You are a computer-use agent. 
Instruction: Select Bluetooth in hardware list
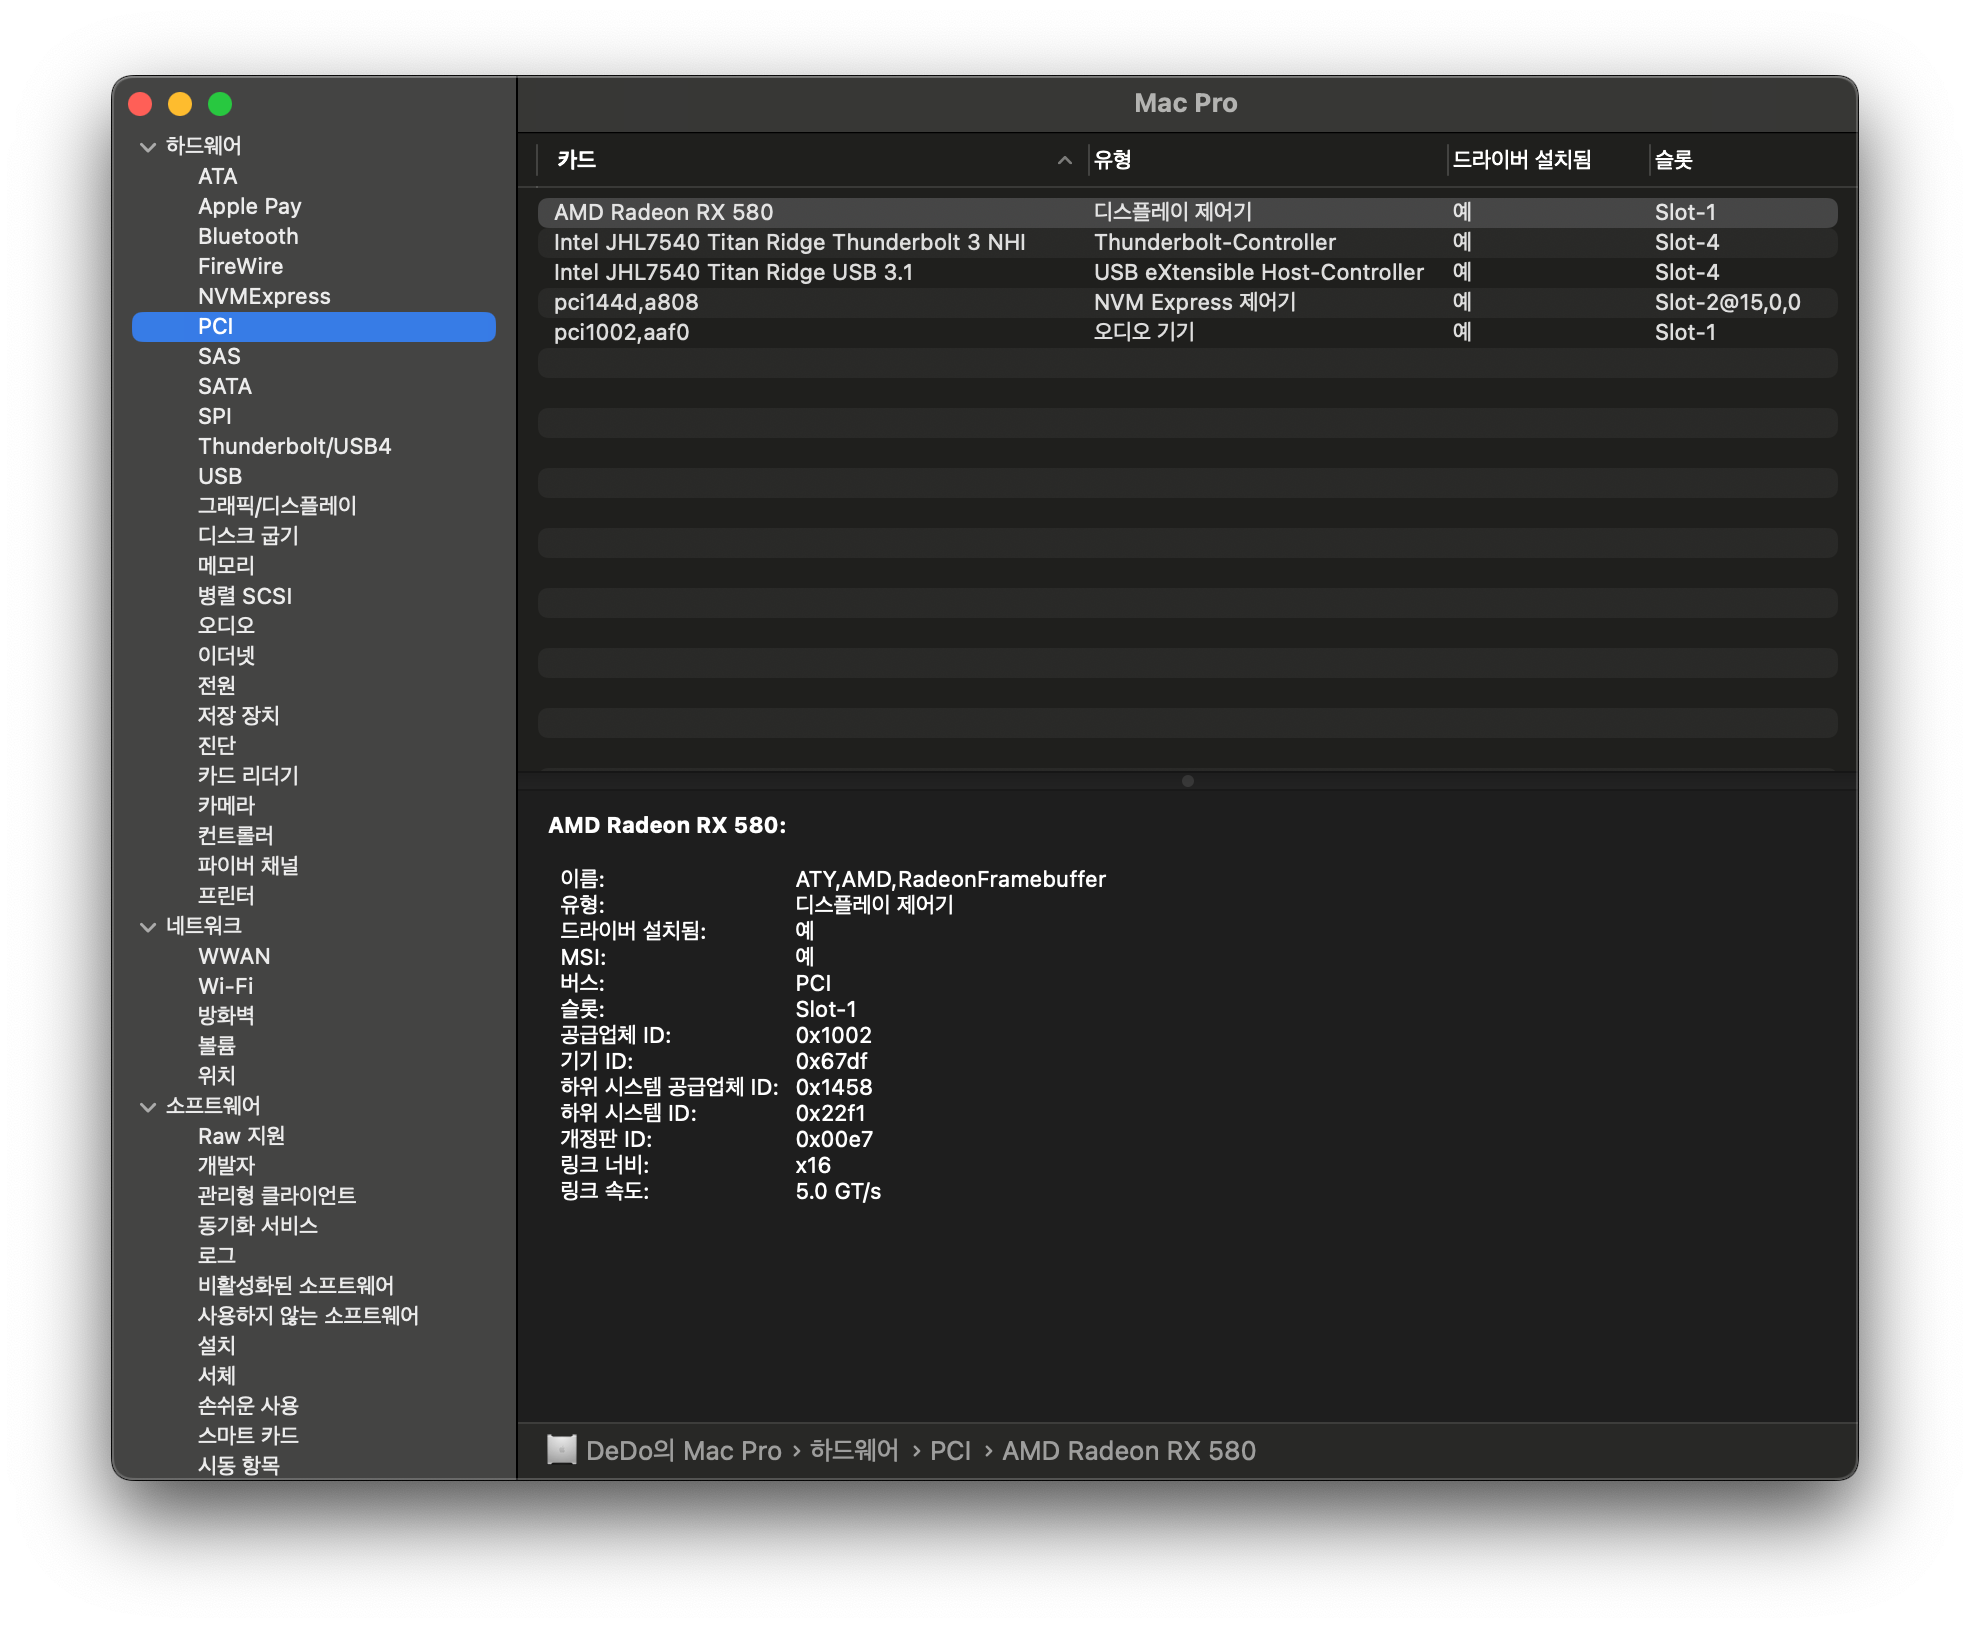pyautogui.click(x=248, y=236)
